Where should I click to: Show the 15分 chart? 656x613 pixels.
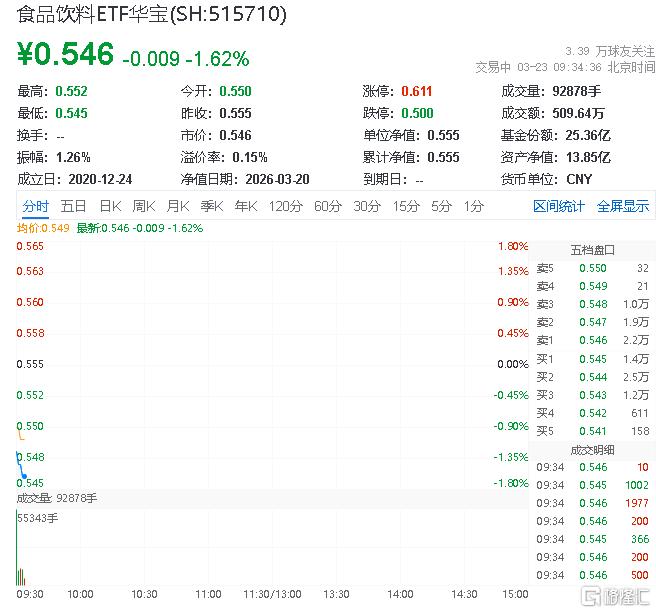coord(406,206)
